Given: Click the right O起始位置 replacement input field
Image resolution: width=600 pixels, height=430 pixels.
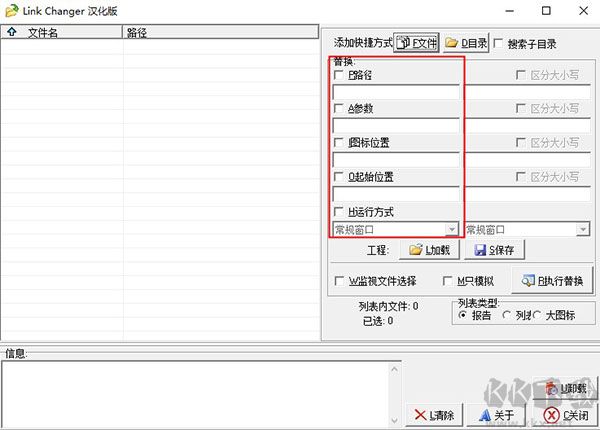Looking at the screenshot, I should pyautogui.click(x=528, y=194).
